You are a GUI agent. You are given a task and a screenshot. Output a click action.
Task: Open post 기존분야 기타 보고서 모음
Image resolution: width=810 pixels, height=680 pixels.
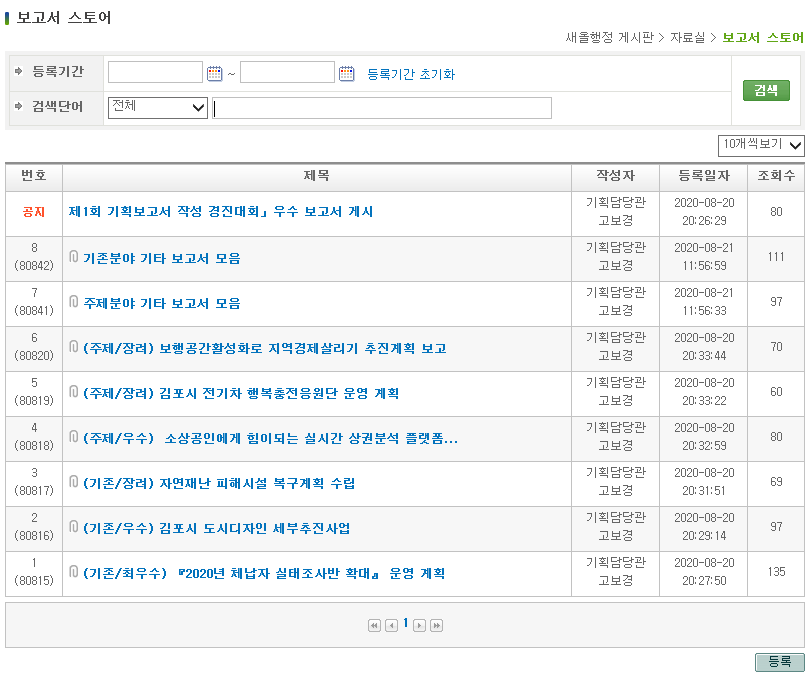tap(162, 258)
